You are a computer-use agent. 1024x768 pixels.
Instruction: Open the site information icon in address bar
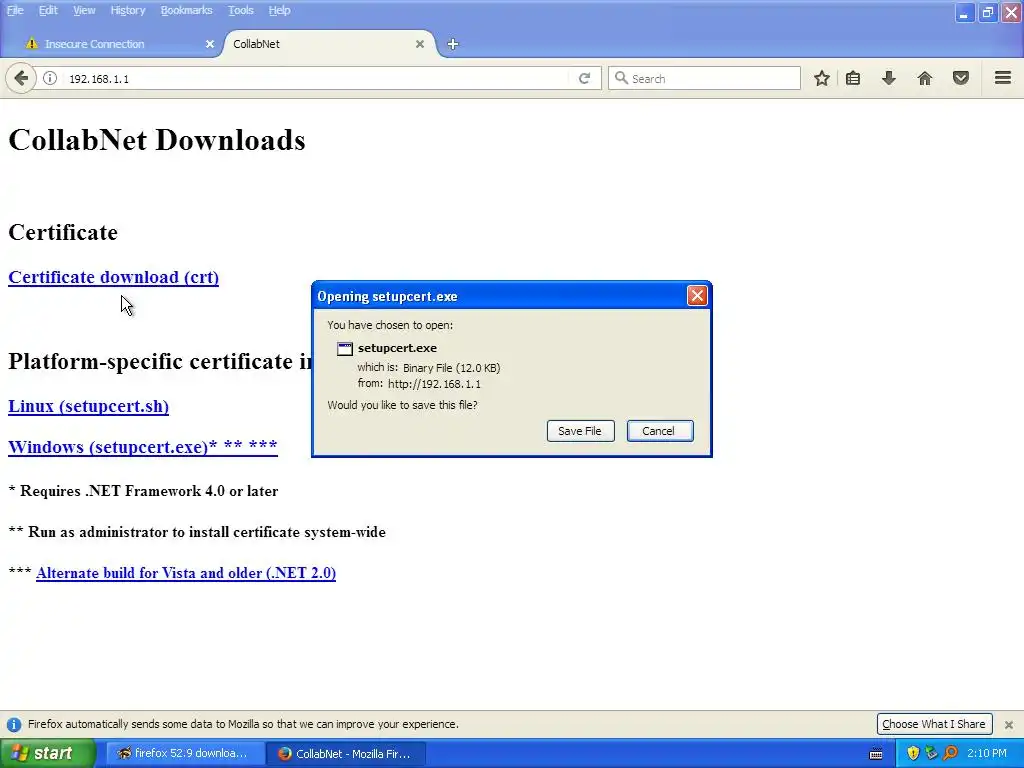click(50, 78)
